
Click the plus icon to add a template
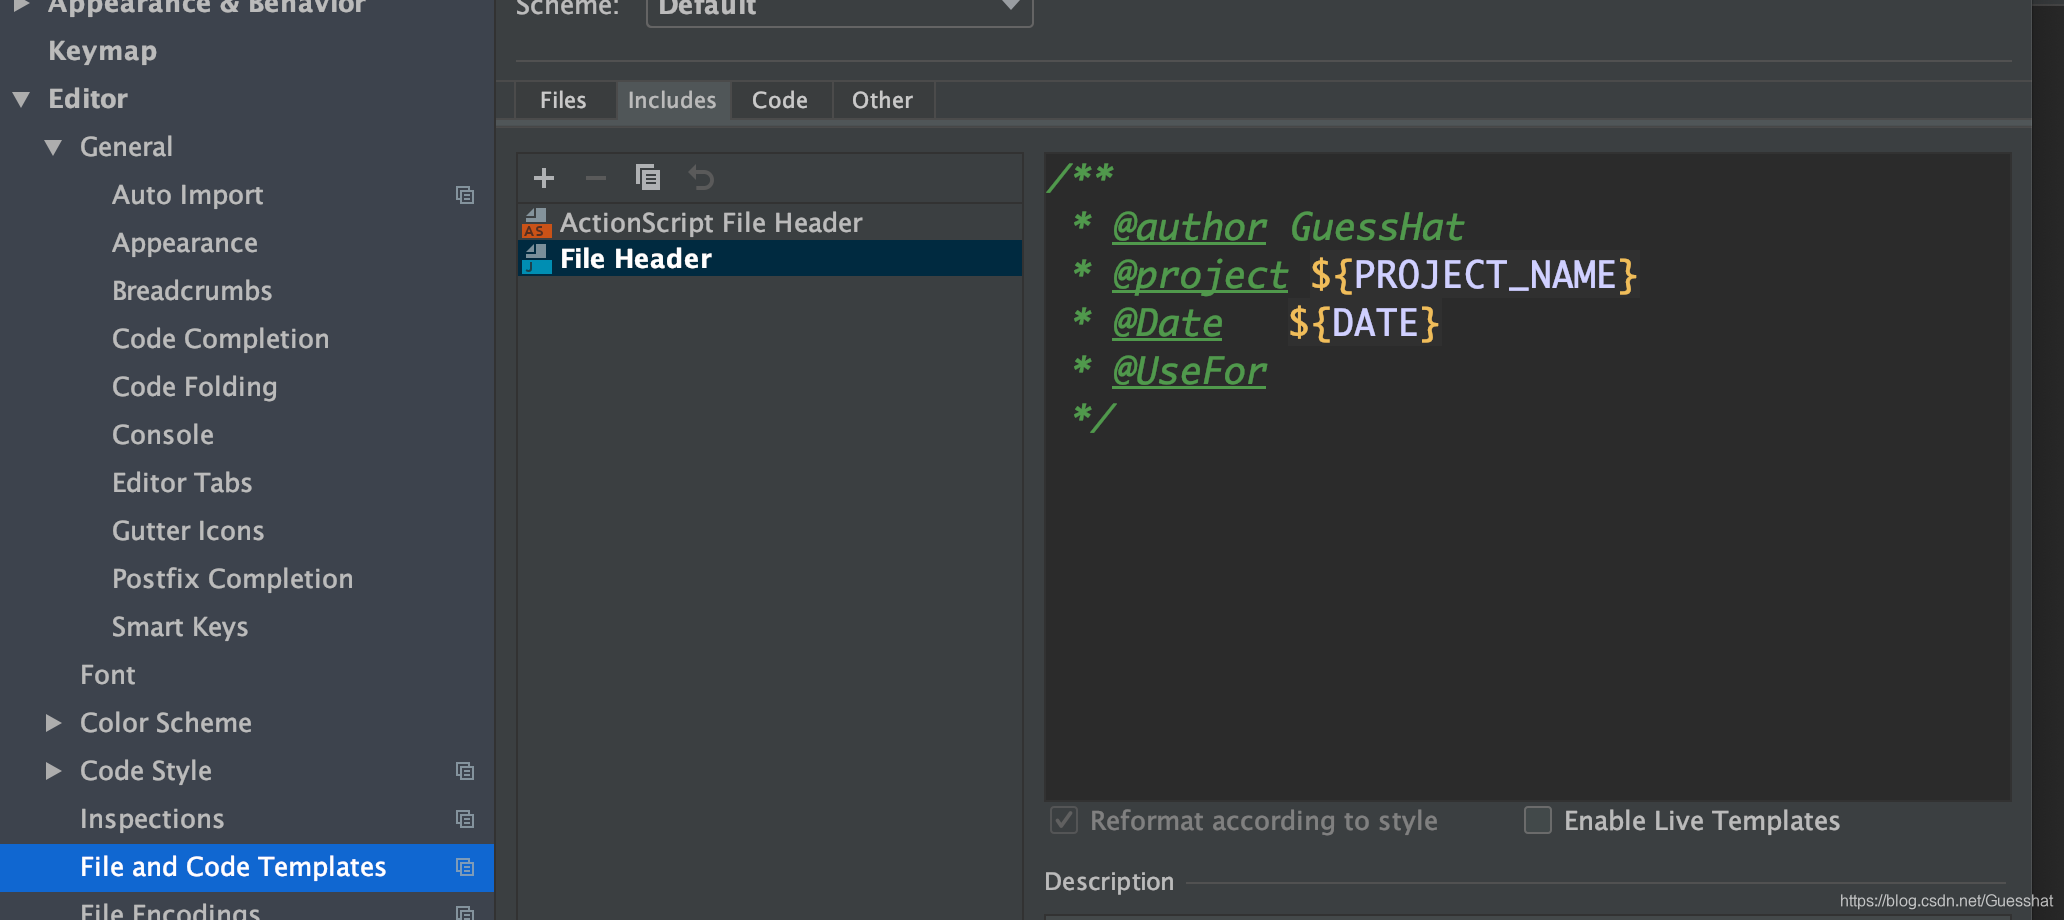[544, 178]
